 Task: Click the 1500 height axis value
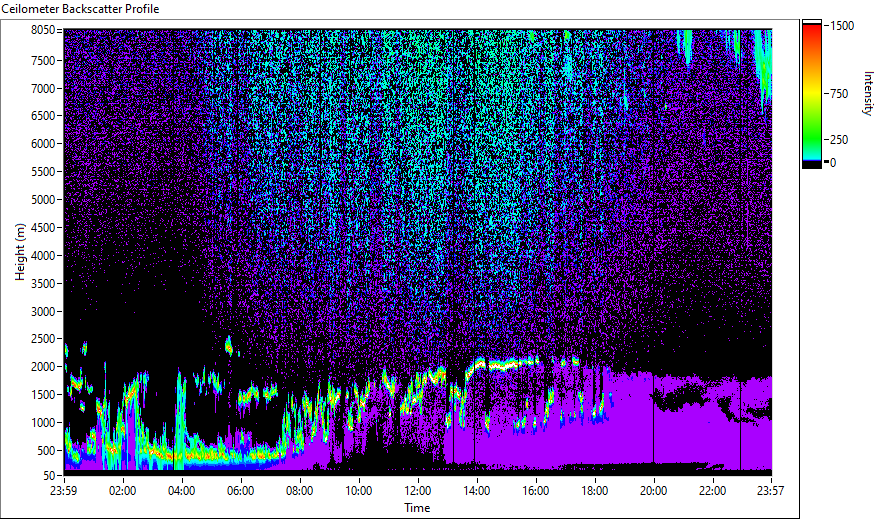click(43, 395)
